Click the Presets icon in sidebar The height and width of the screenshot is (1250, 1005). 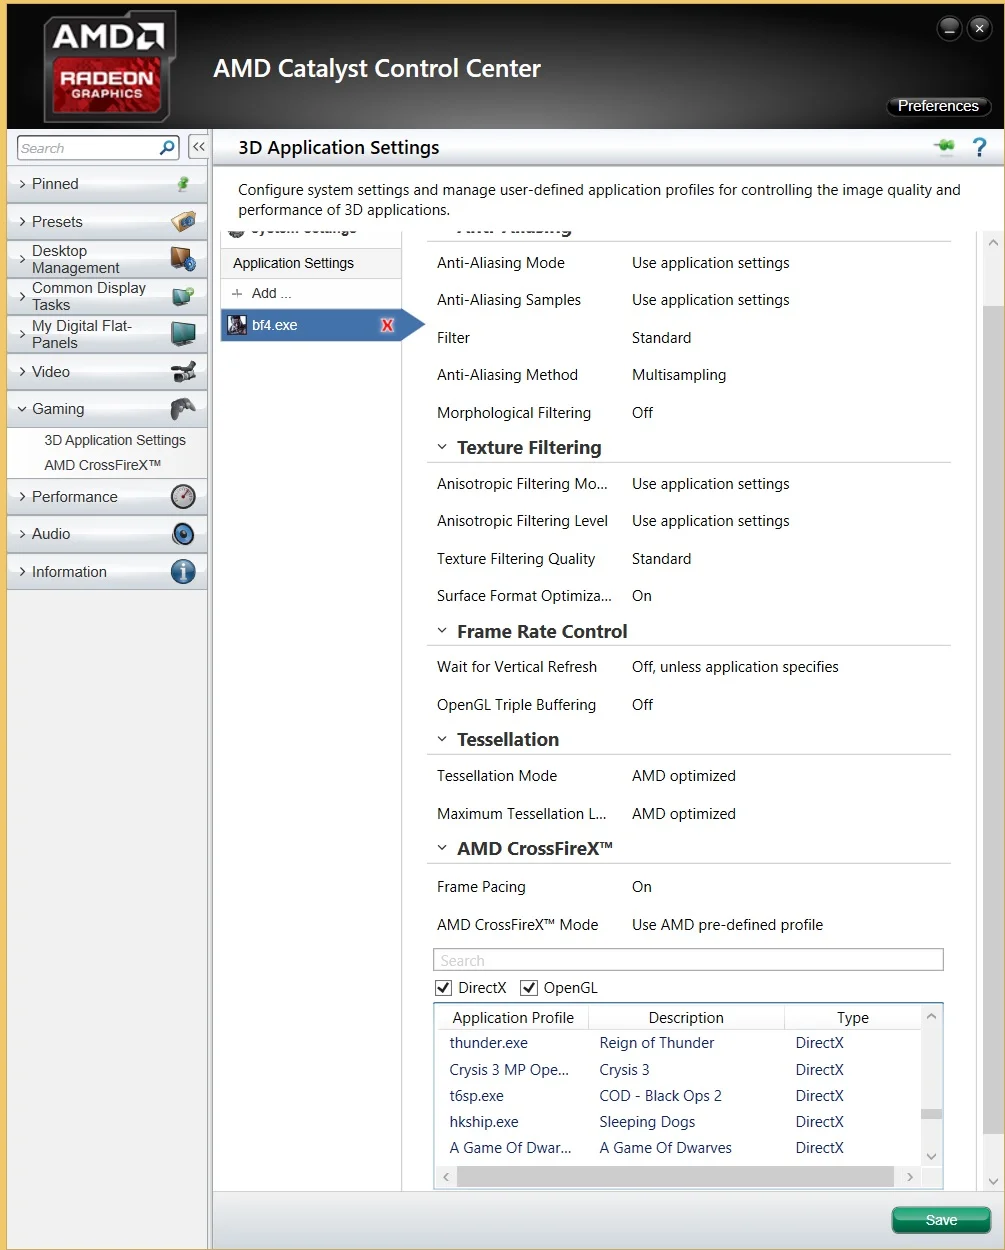tap(183, 221)
